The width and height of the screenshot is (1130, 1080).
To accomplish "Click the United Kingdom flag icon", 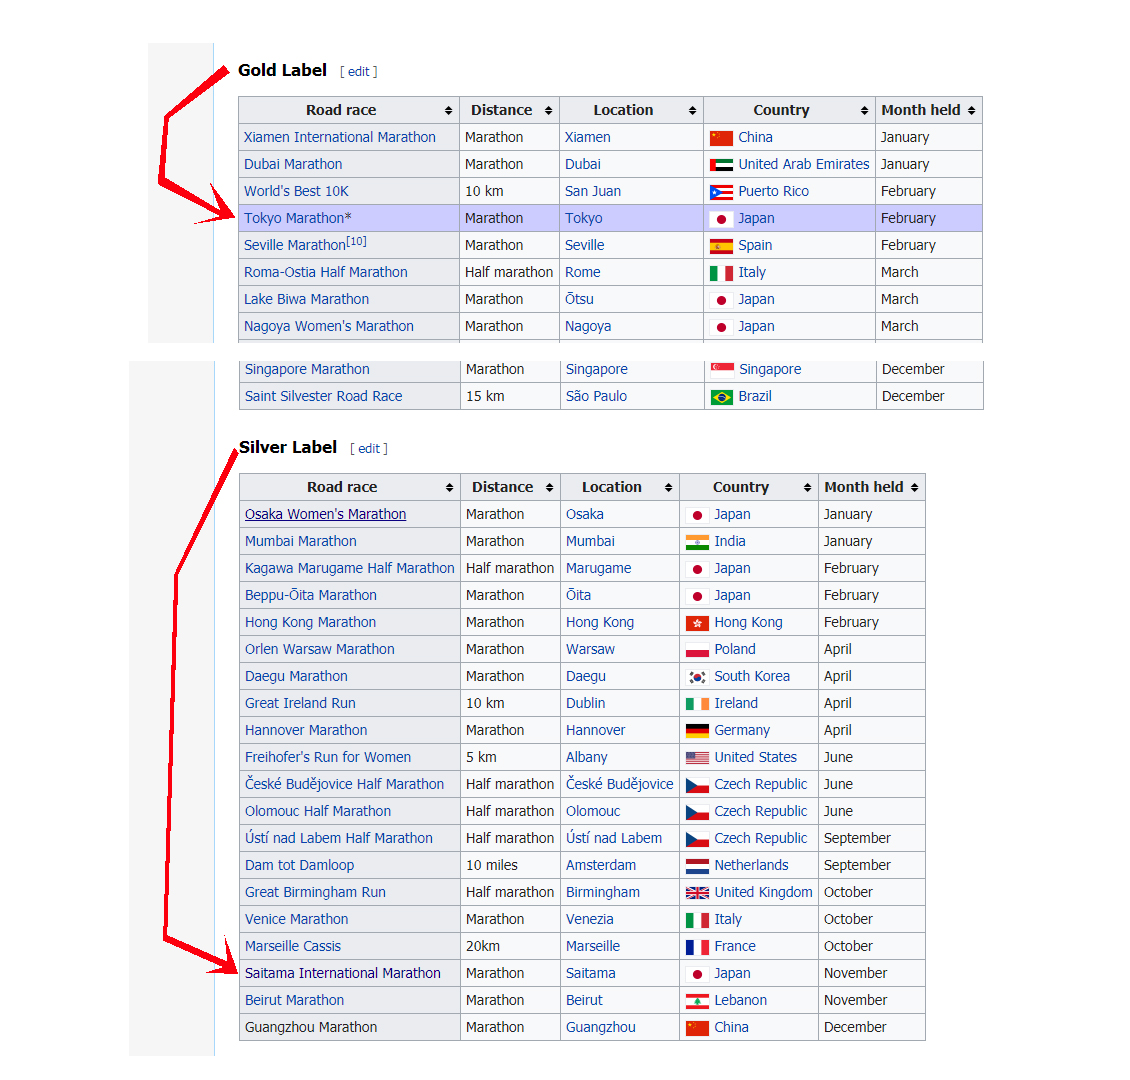I will (x=697, y=893).
